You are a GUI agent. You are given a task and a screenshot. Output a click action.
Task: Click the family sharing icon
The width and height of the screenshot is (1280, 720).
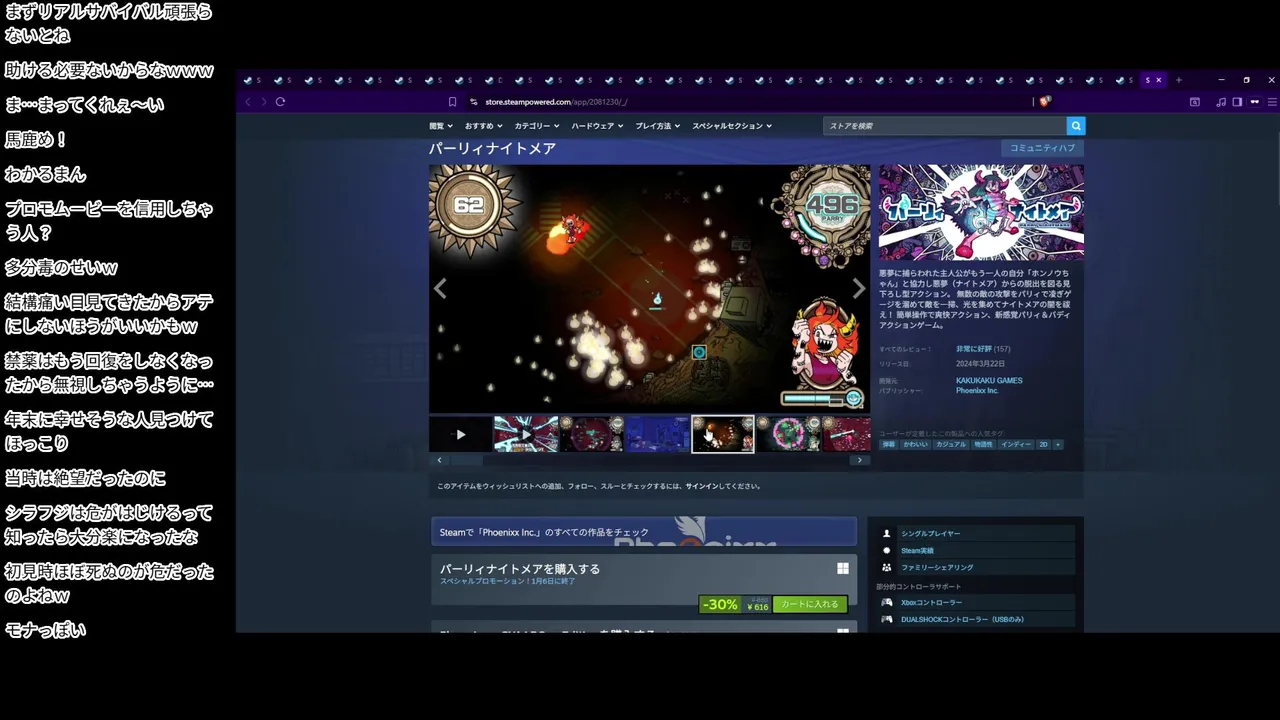886,567
